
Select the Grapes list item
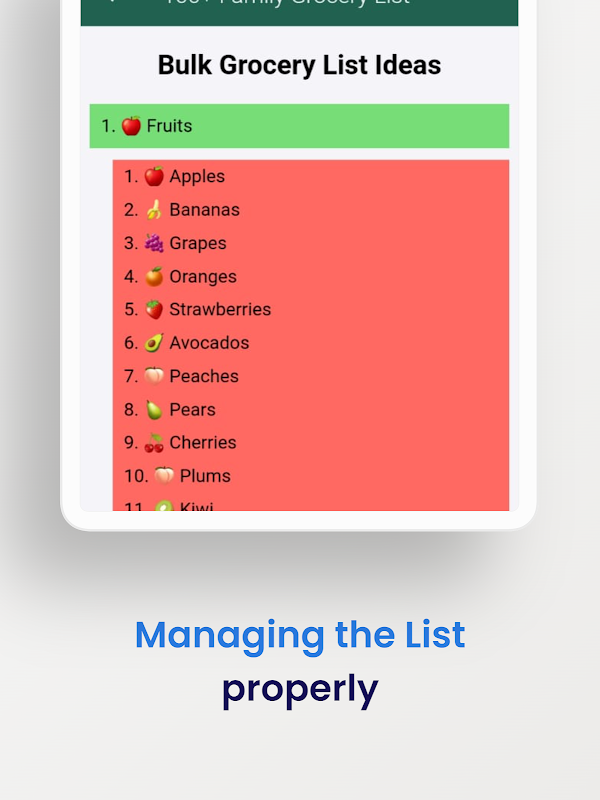311,243
